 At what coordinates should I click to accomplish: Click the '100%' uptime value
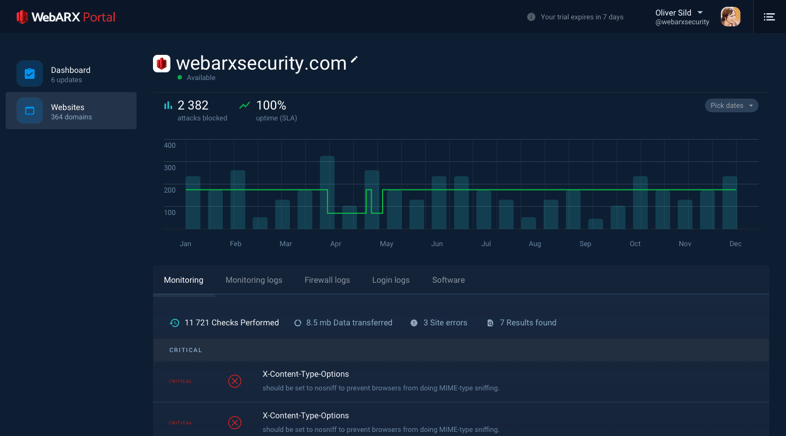271,105
